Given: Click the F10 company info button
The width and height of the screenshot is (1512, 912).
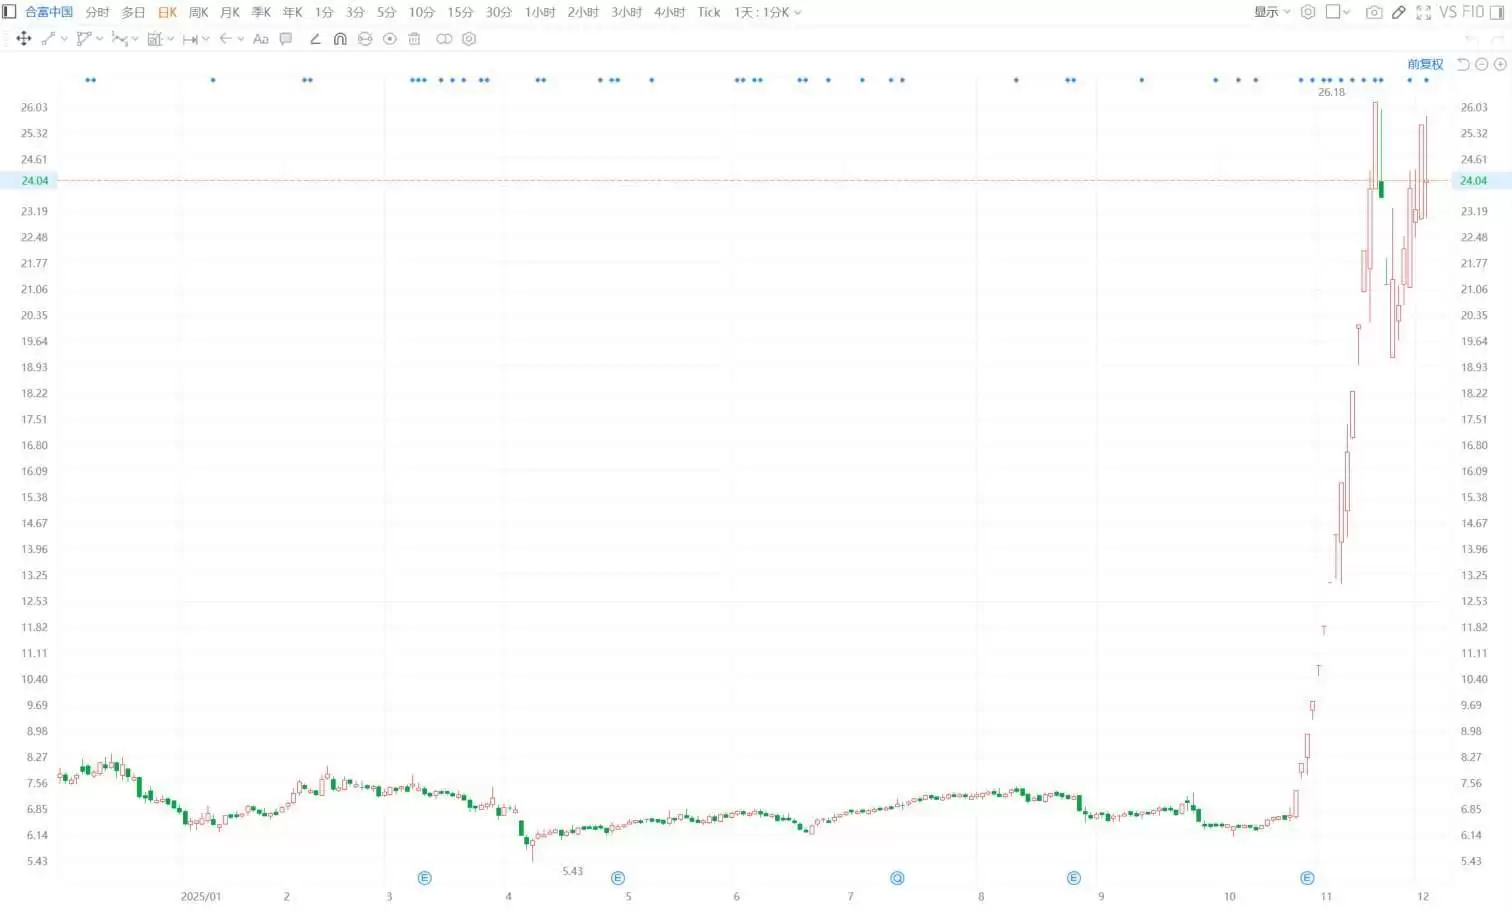Looking at the screenshot, I should (x=1473, y=12).
